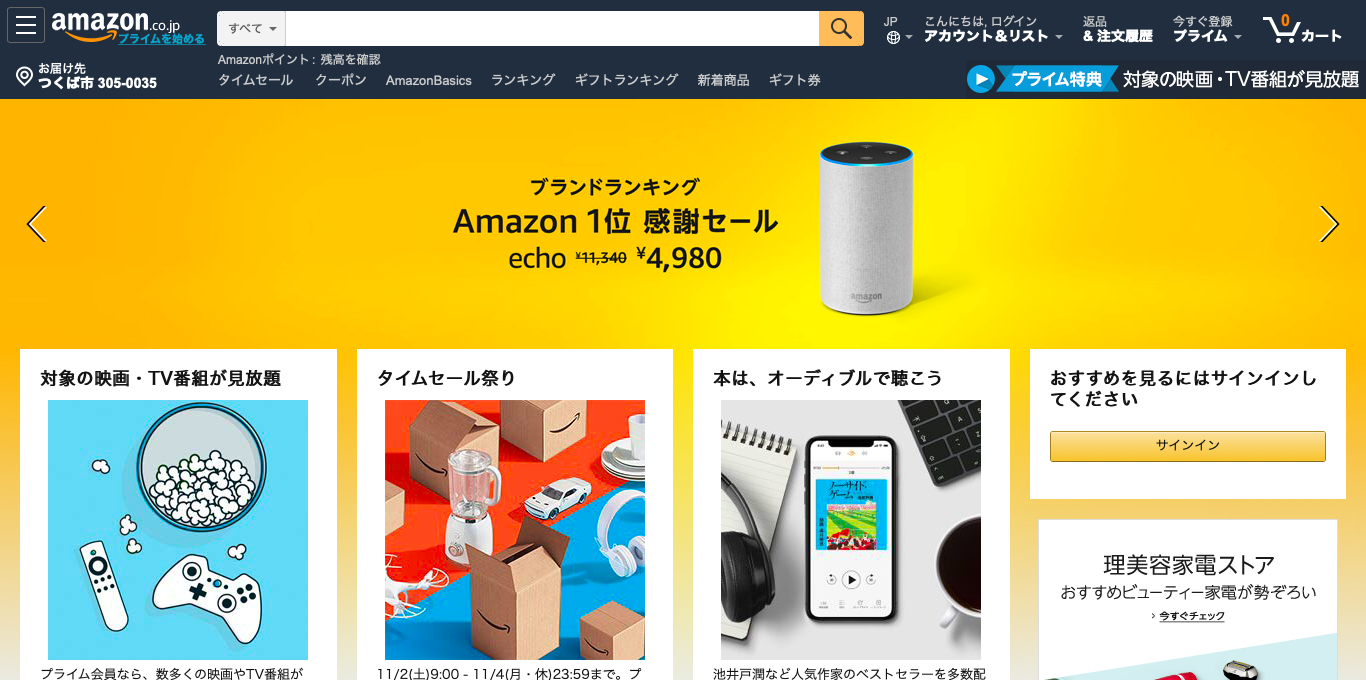Select the ギフト券 nav item
Screen dimensions: 1366x680
[x=795, y=80]
